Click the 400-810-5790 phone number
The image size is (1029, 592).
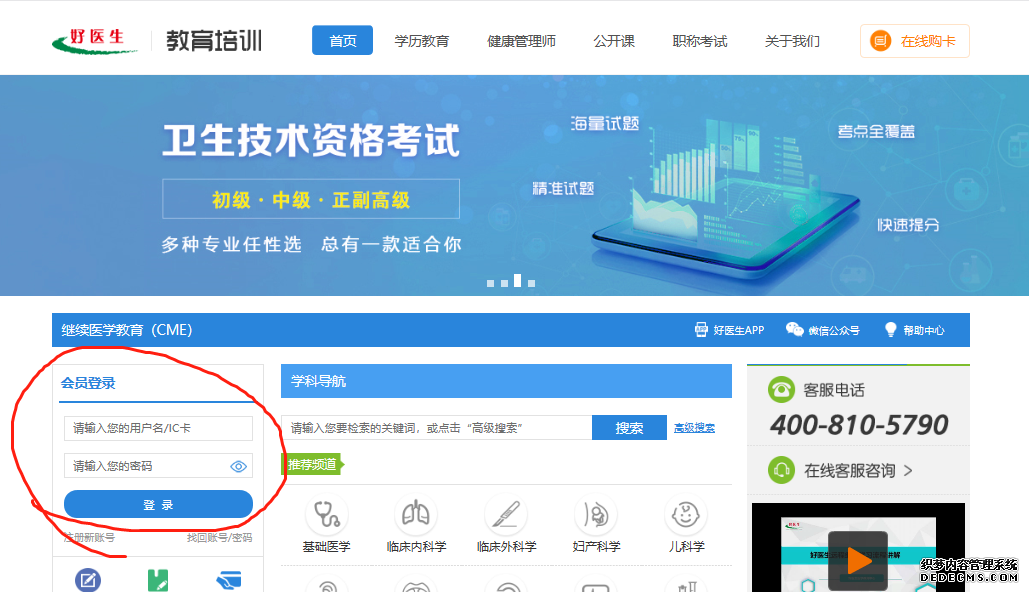coord(859,425)
